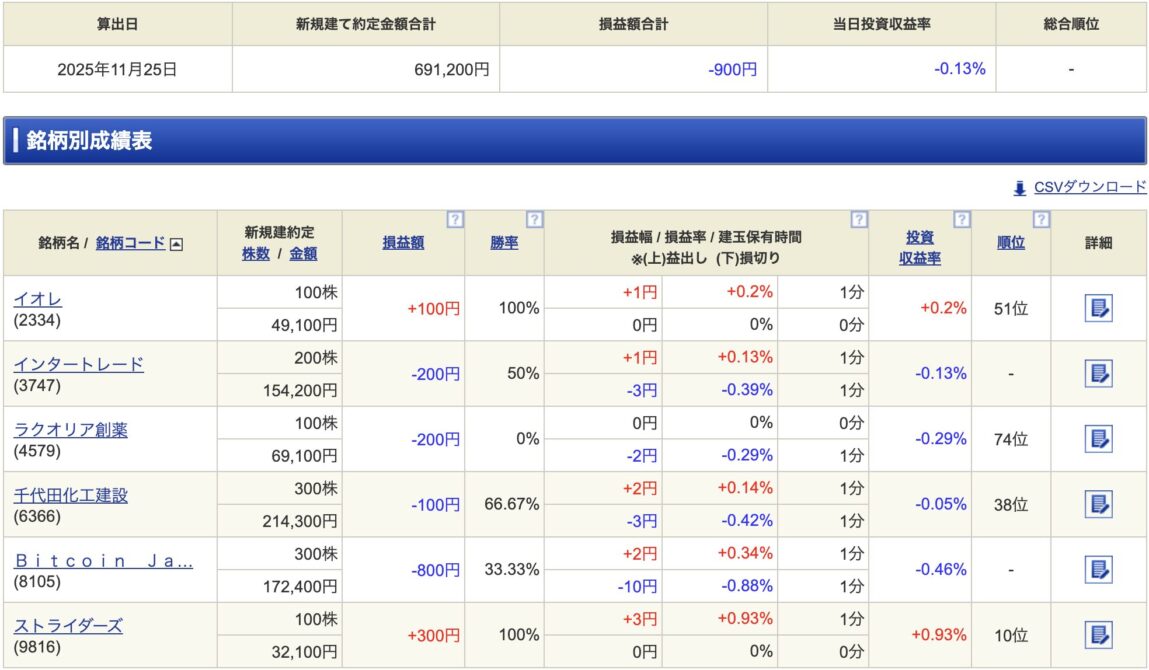Open detail icon for インタートレード row
1149x670 pixels.
coord(1098,374)
